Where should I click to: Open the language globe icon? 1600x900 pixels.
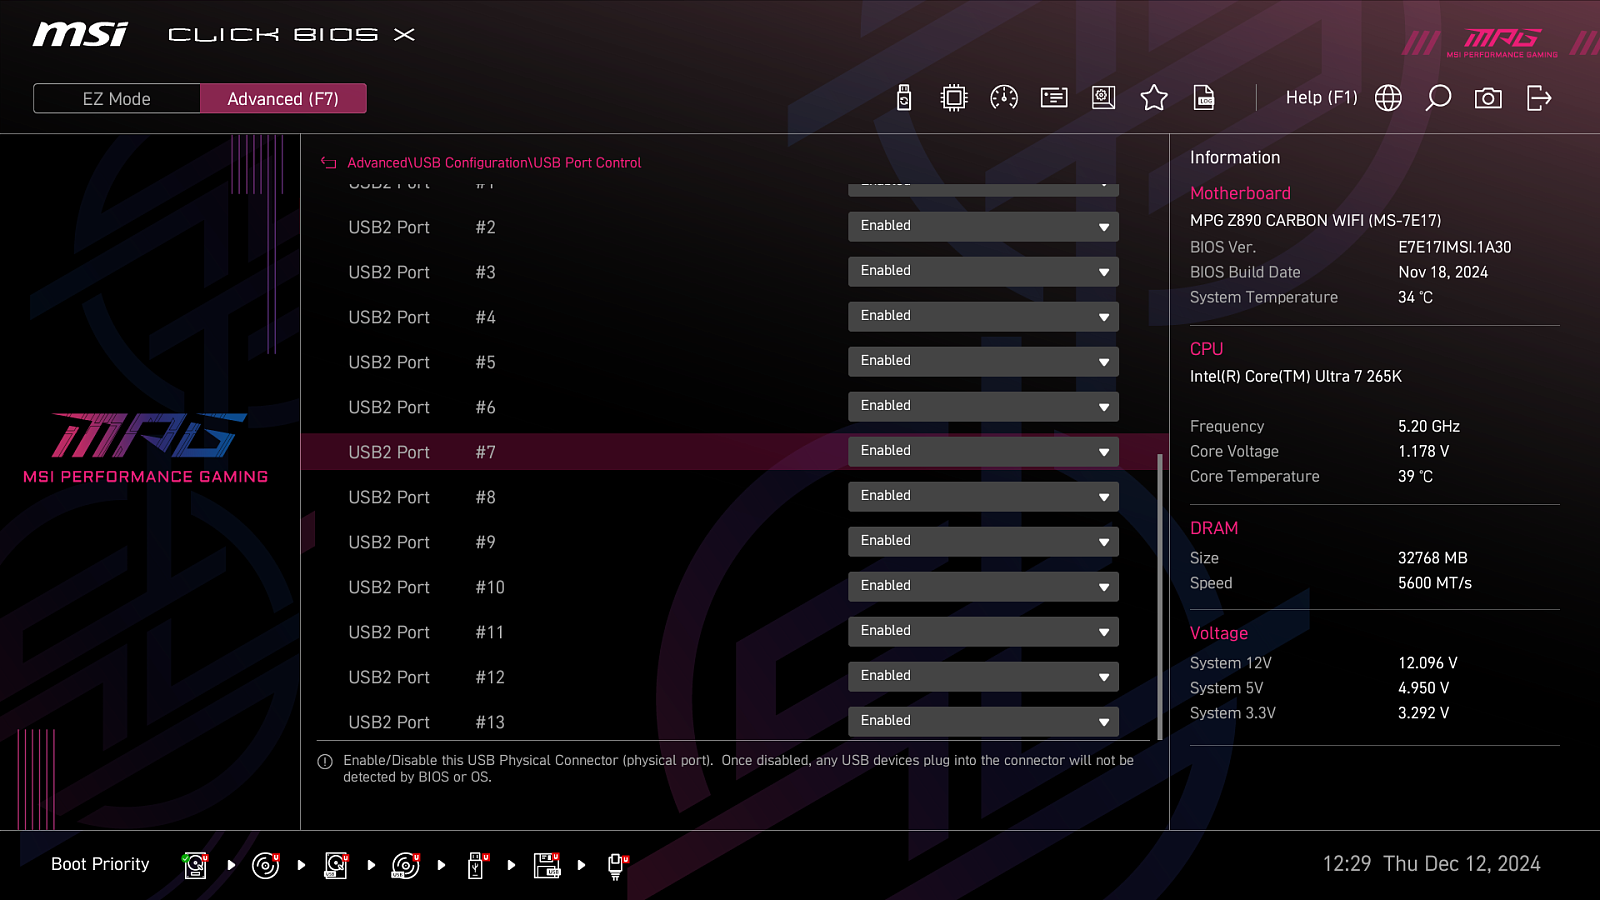pyautogui.click(x=1388, y=98)
